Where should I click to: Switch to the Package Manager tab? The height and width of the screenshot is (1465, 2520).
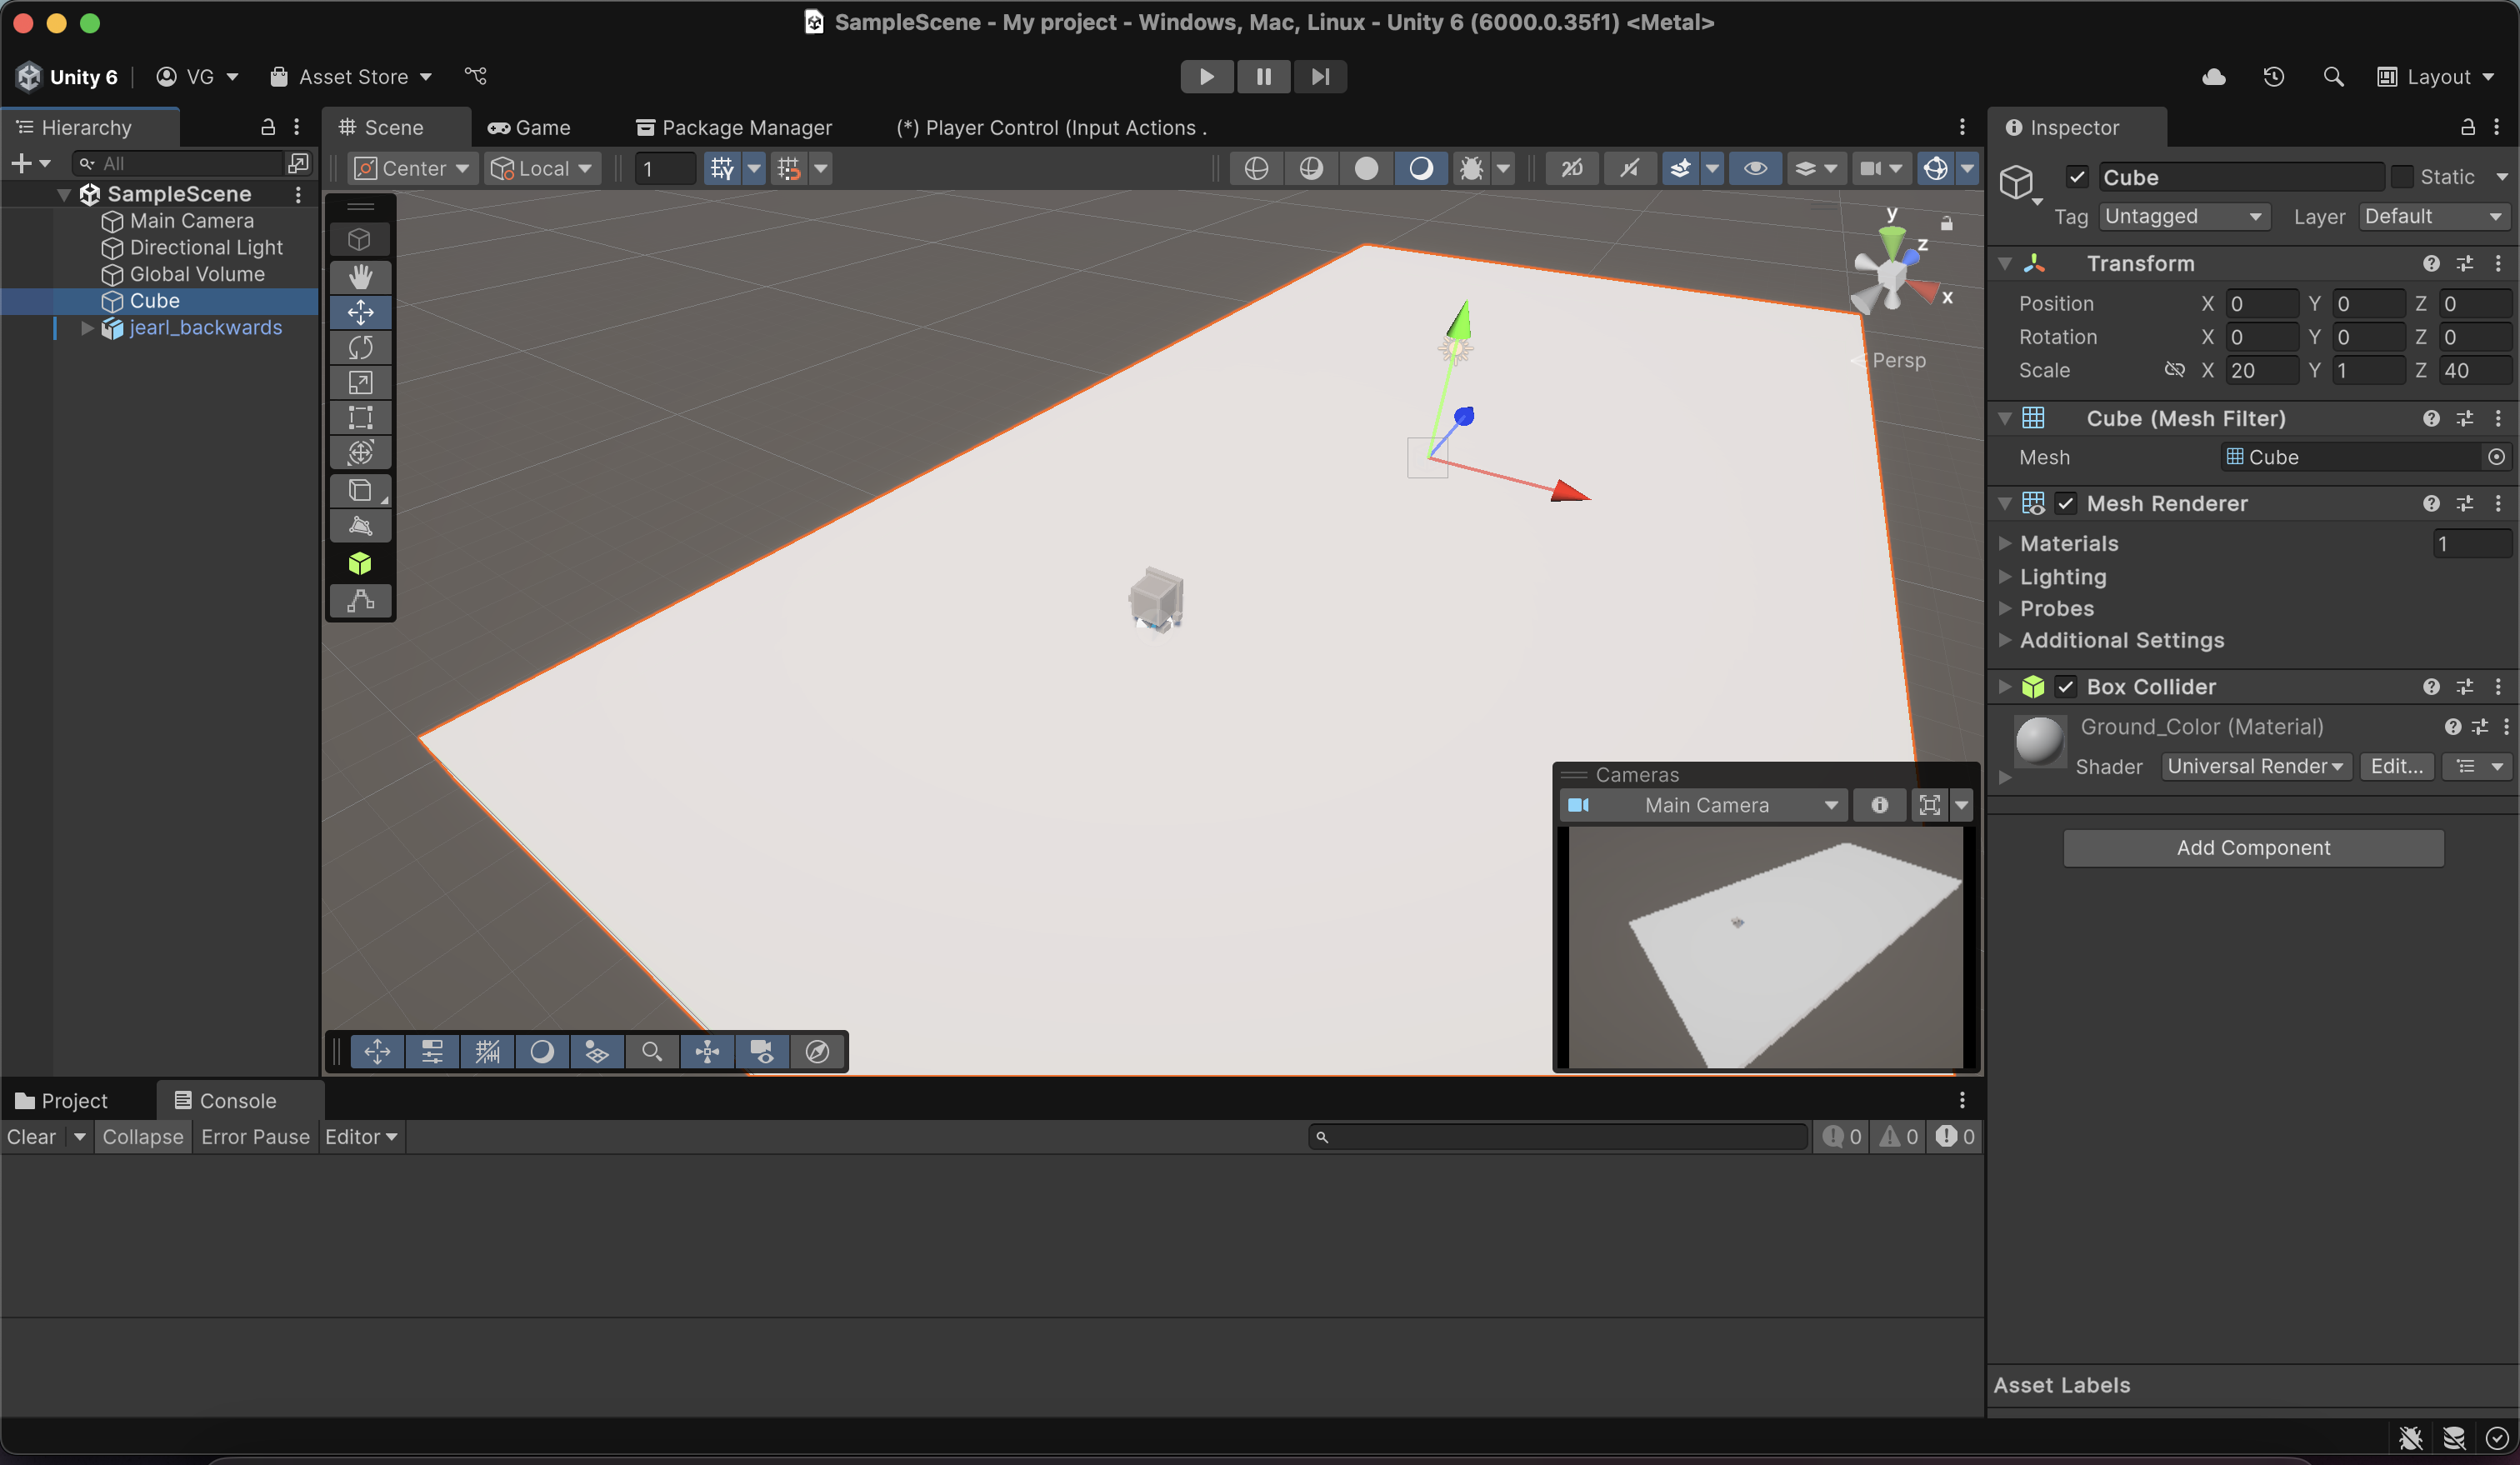[734, 127]
